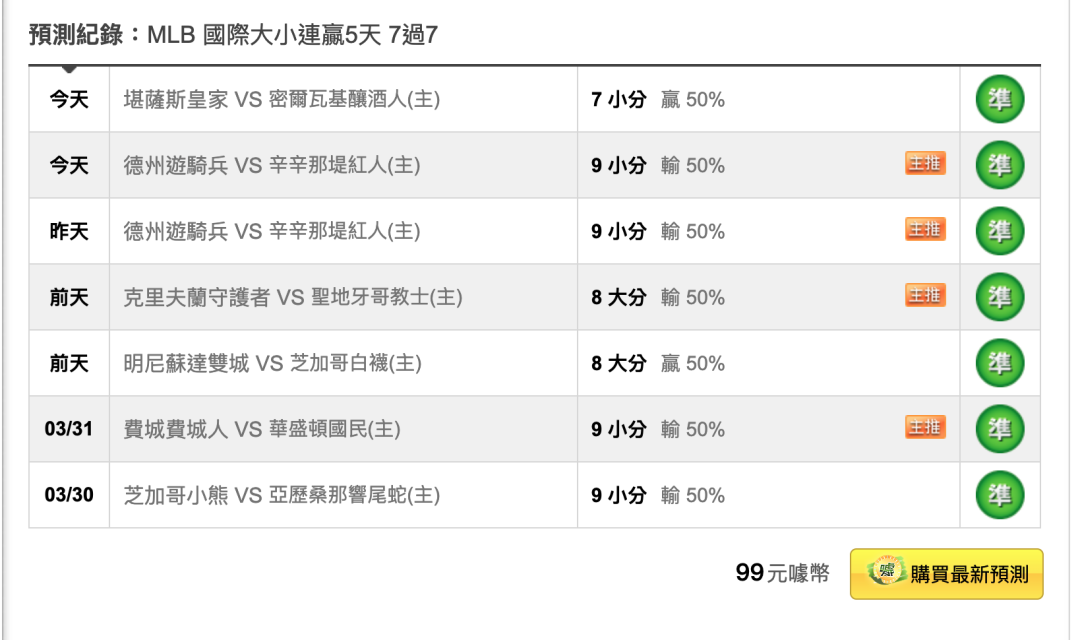
Task: Open the 芝加哥小熊 VS 亞歷桑那響尾蛇 matchup
Action: [282, 495]
